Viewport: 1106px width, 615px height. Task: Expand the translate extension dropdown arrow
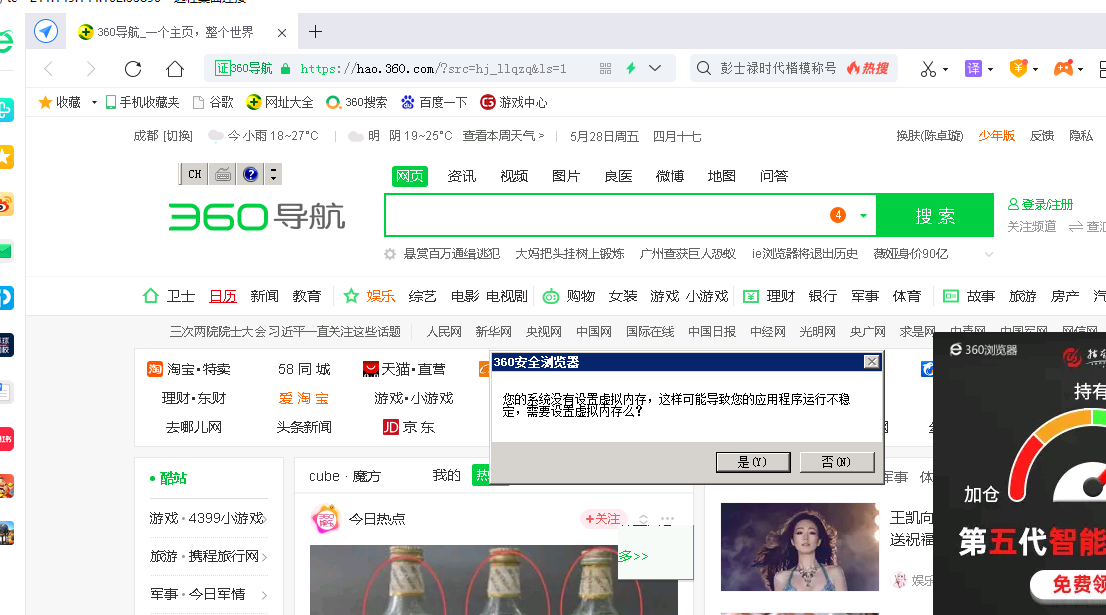point(990,69)
